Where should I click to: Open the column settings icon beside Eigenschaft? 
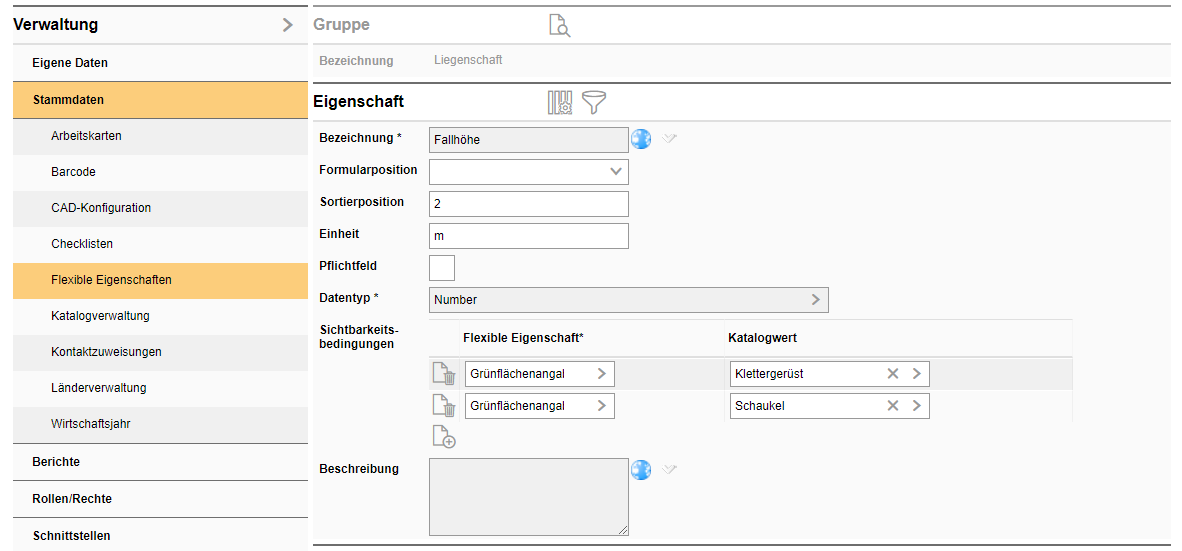click(x=559, y=102)
